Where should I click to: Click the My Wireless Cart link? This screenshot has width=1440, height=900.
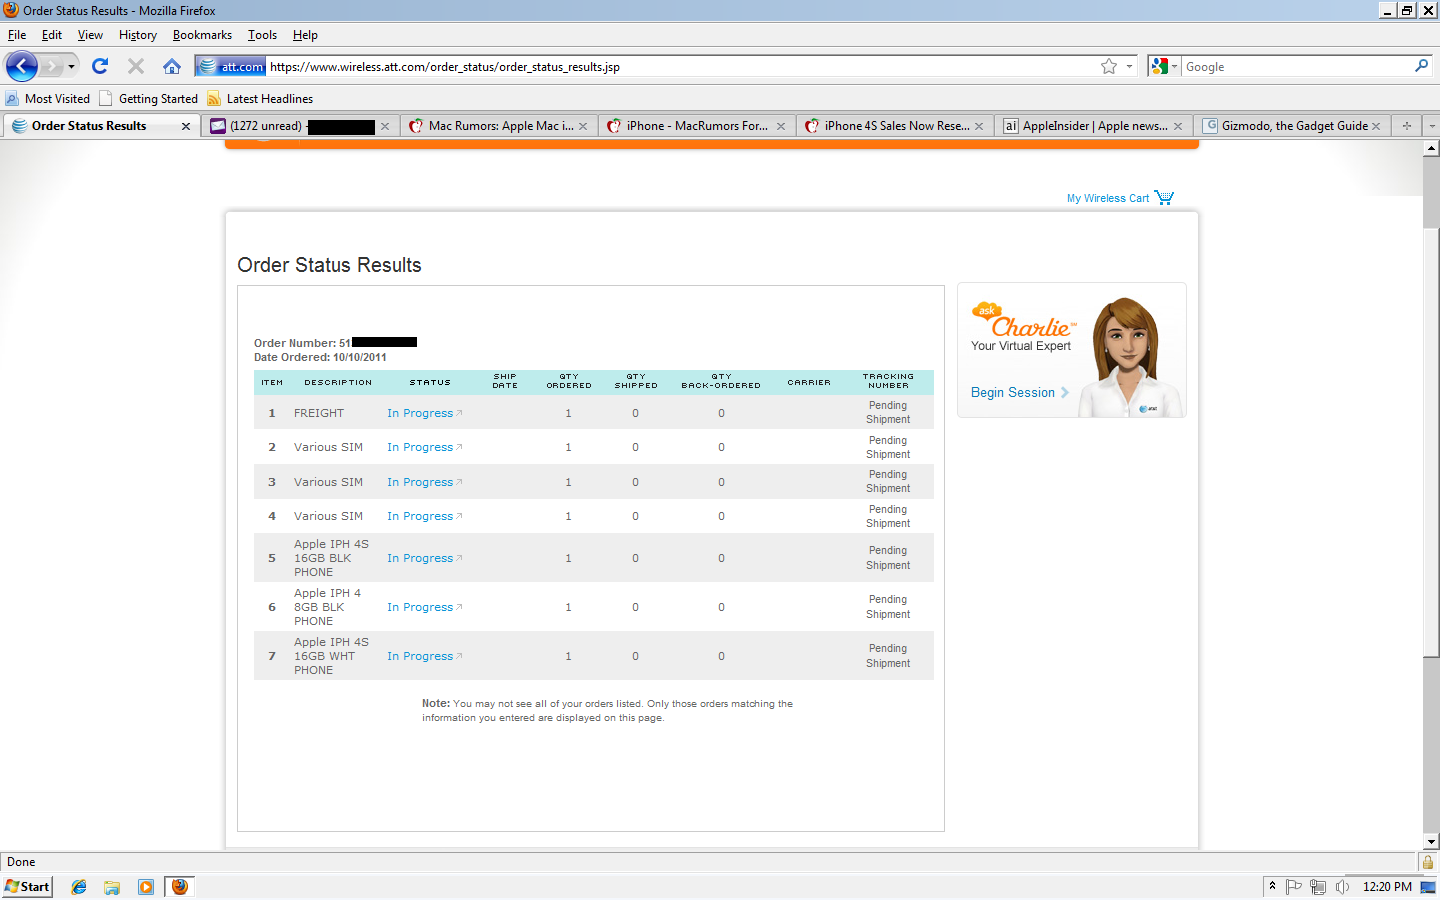click(x=1108, y=198)
